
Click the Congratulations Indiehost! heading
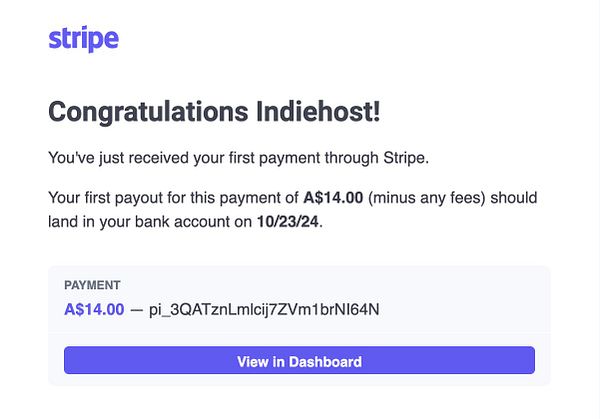[214, 111]
